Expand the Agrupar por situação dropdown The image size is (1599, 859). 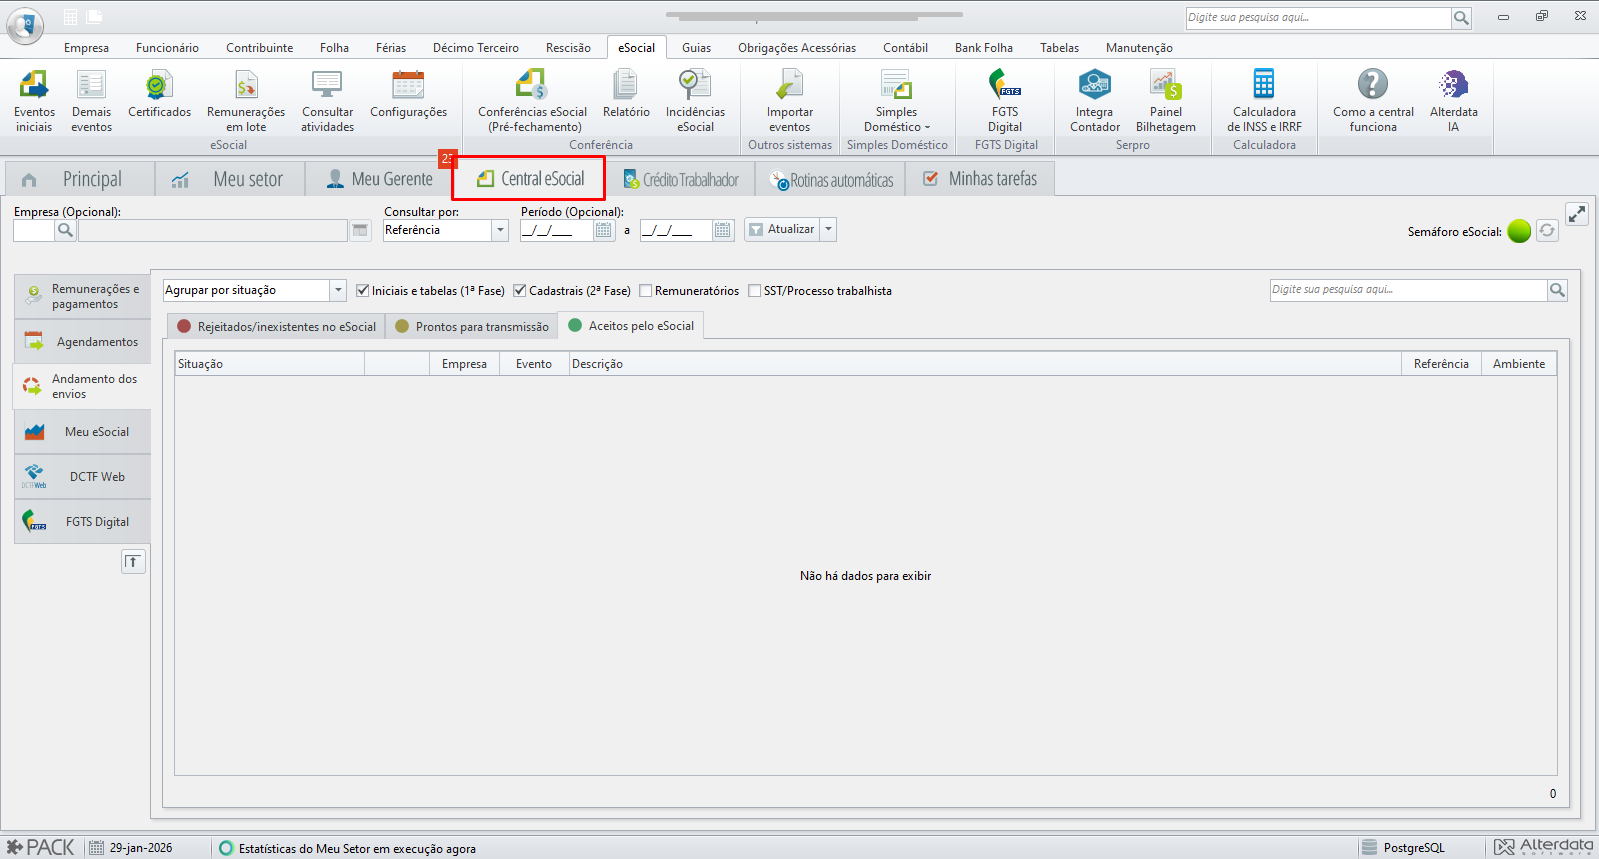pyautogui.click(x=338, y=290)
